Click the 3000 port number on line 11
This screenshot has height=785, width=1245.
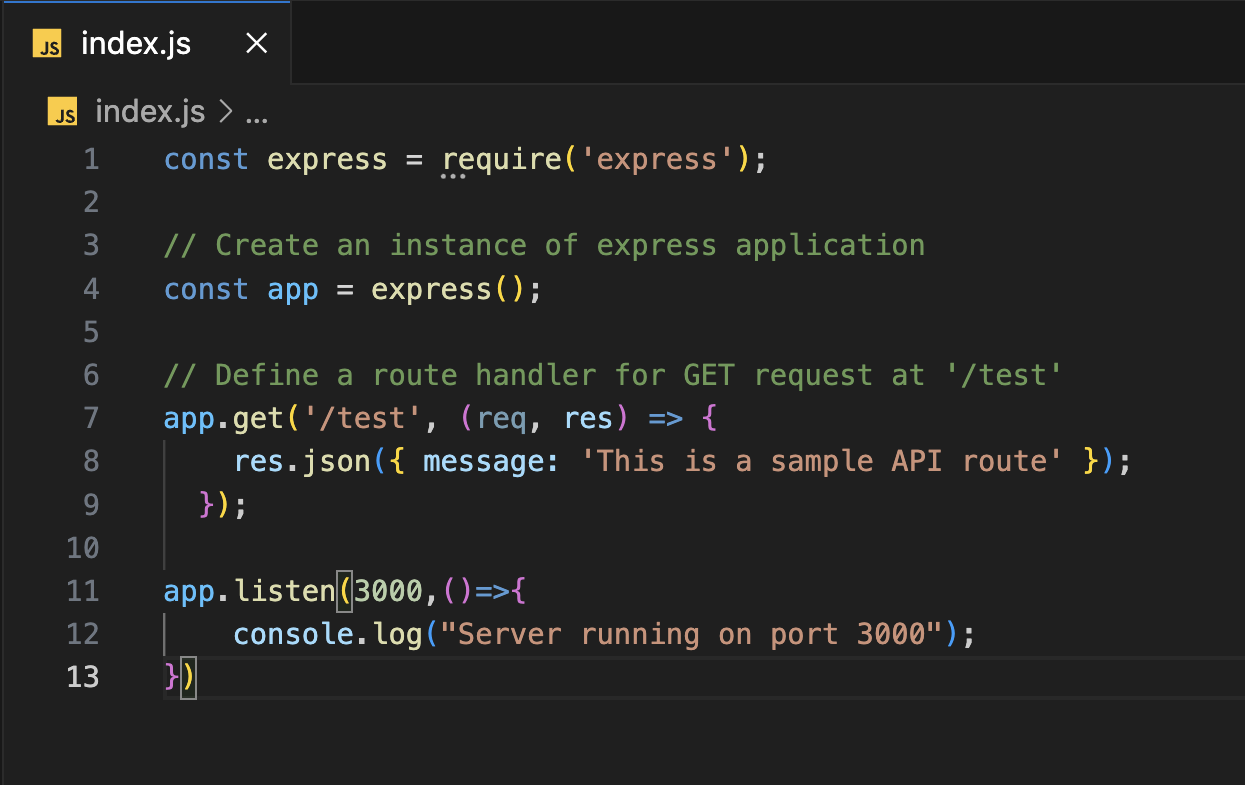click(389, 591)
